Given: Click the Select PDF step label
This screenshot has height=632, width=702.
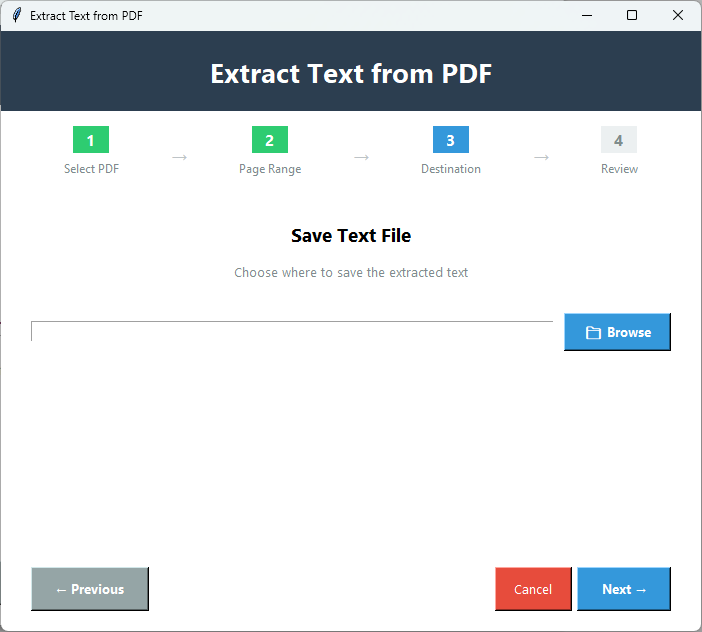Looking at the screenshot, I should pyautogui.click(x=91, y=169).
